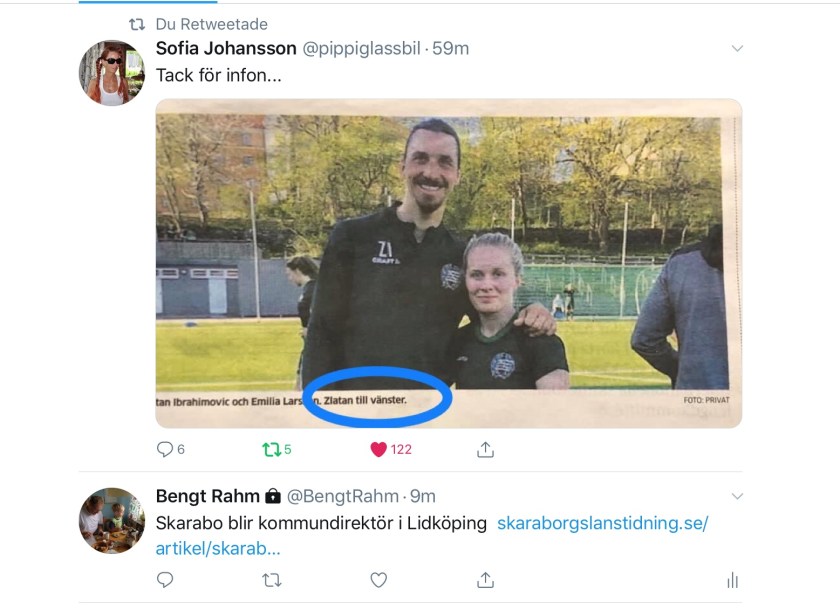
Task: Open @BengtRahm profile handle
Action: [343, 497]
